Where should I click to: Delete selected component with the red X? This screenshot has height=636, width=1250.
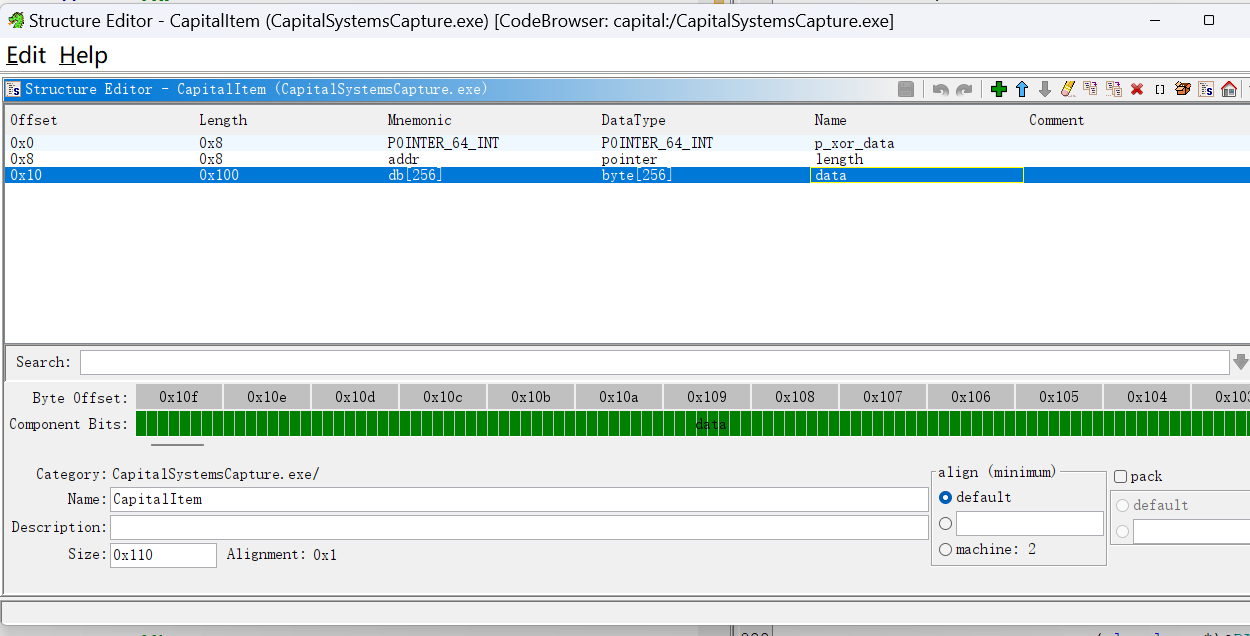[x=1137, y=90]
